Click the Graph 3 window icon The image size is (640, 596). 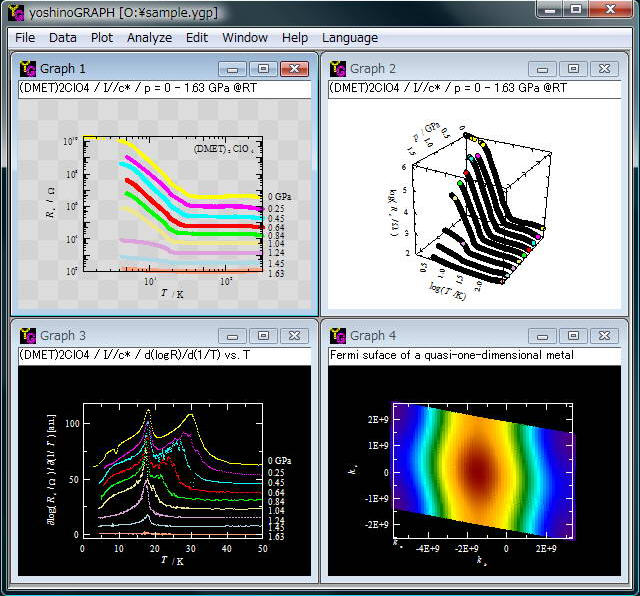(x=27, y=335)
